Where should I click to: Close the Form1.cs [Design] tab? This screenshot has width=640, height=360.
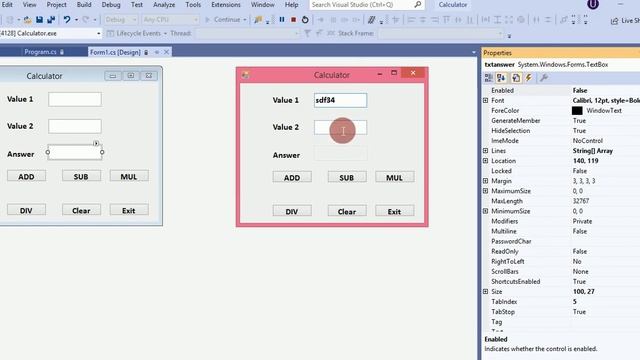[x=167, y=52]
